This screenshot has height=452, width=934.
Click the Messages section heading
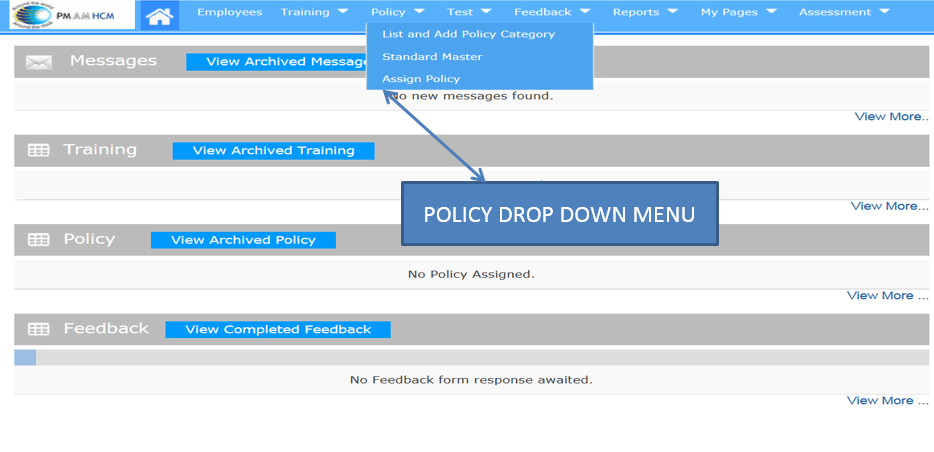(113, 61)
